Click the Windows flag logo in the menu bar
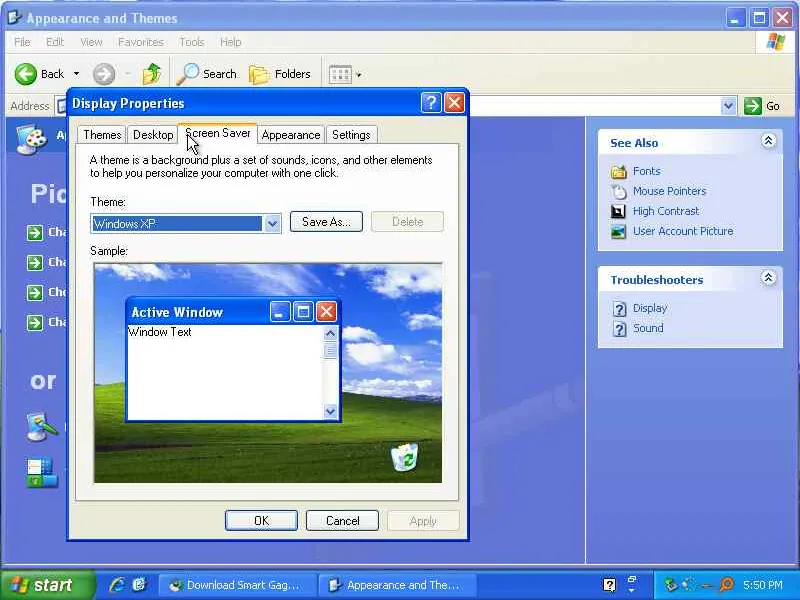Viewport: 800px width, 600px height. point(776,42)
